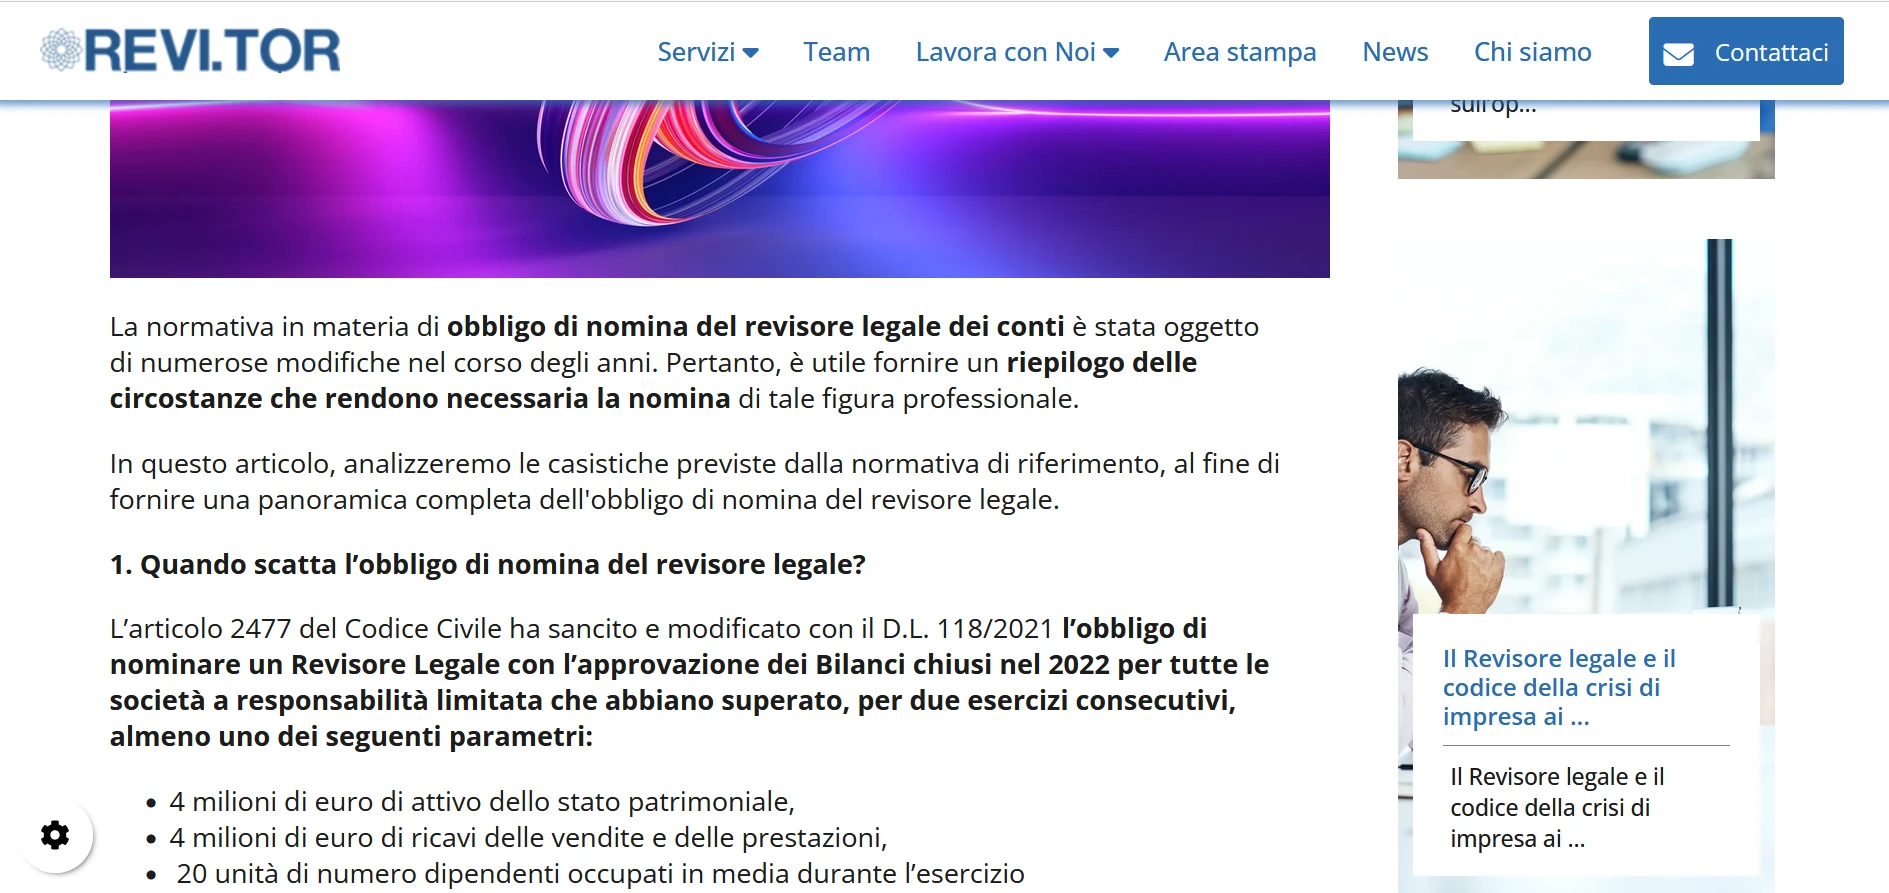This screenshot has height=893, width=1889.
Task: Click the black 'Il Revisore legale' excerpt text
Action: (x=1556, y=807)
